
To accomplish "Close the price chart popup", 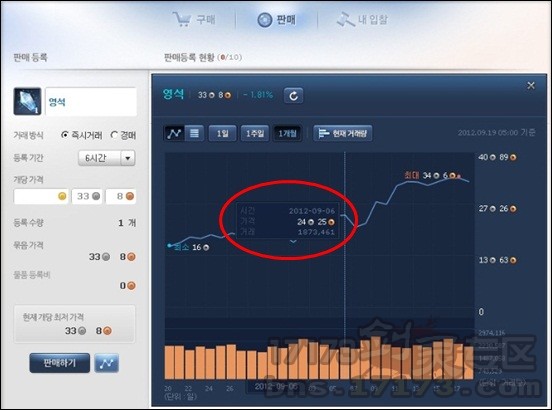I will click(531, 86).
